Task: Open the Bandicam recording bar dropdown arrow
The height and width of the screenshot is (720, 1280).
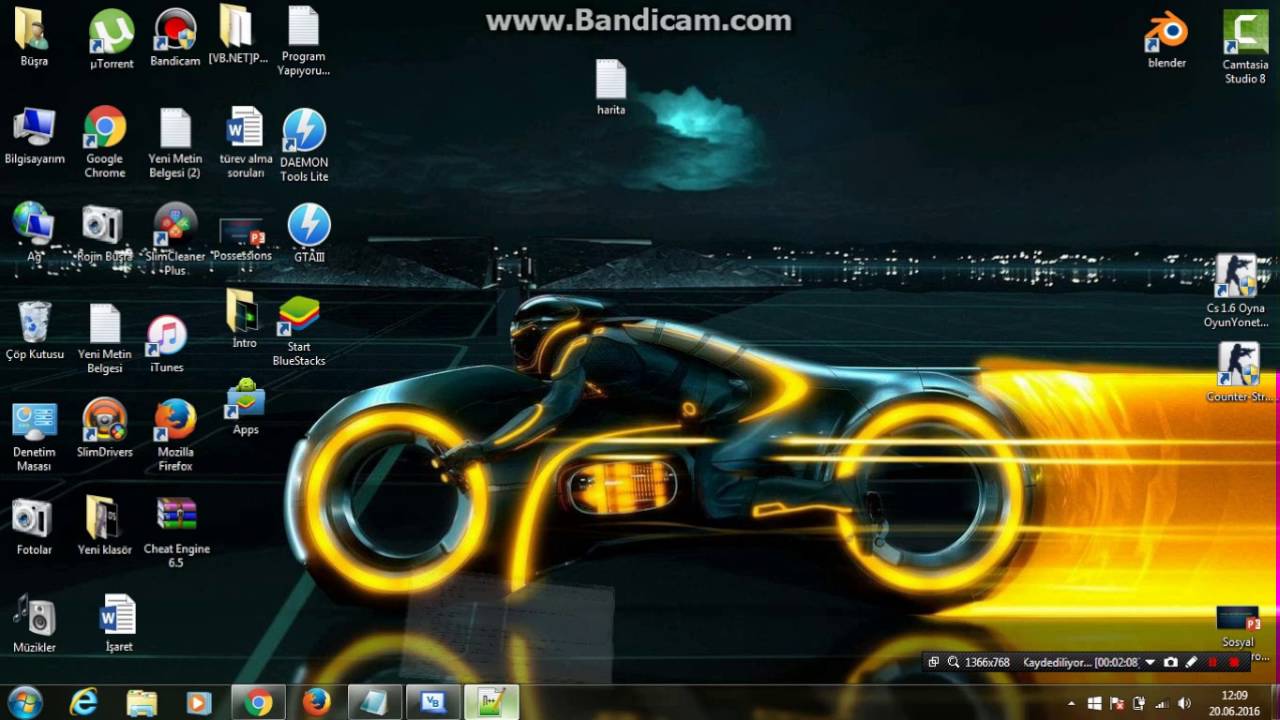Action: 1150,662
